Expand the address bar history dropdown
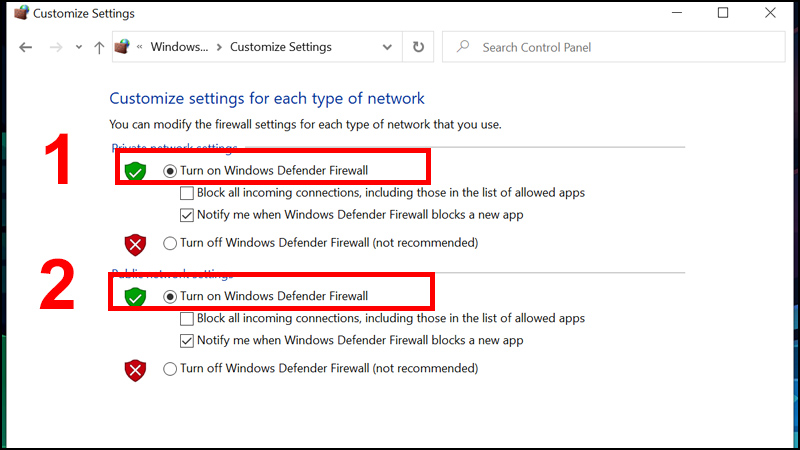Viewport: 800px width, 450px height. [388, 47]
